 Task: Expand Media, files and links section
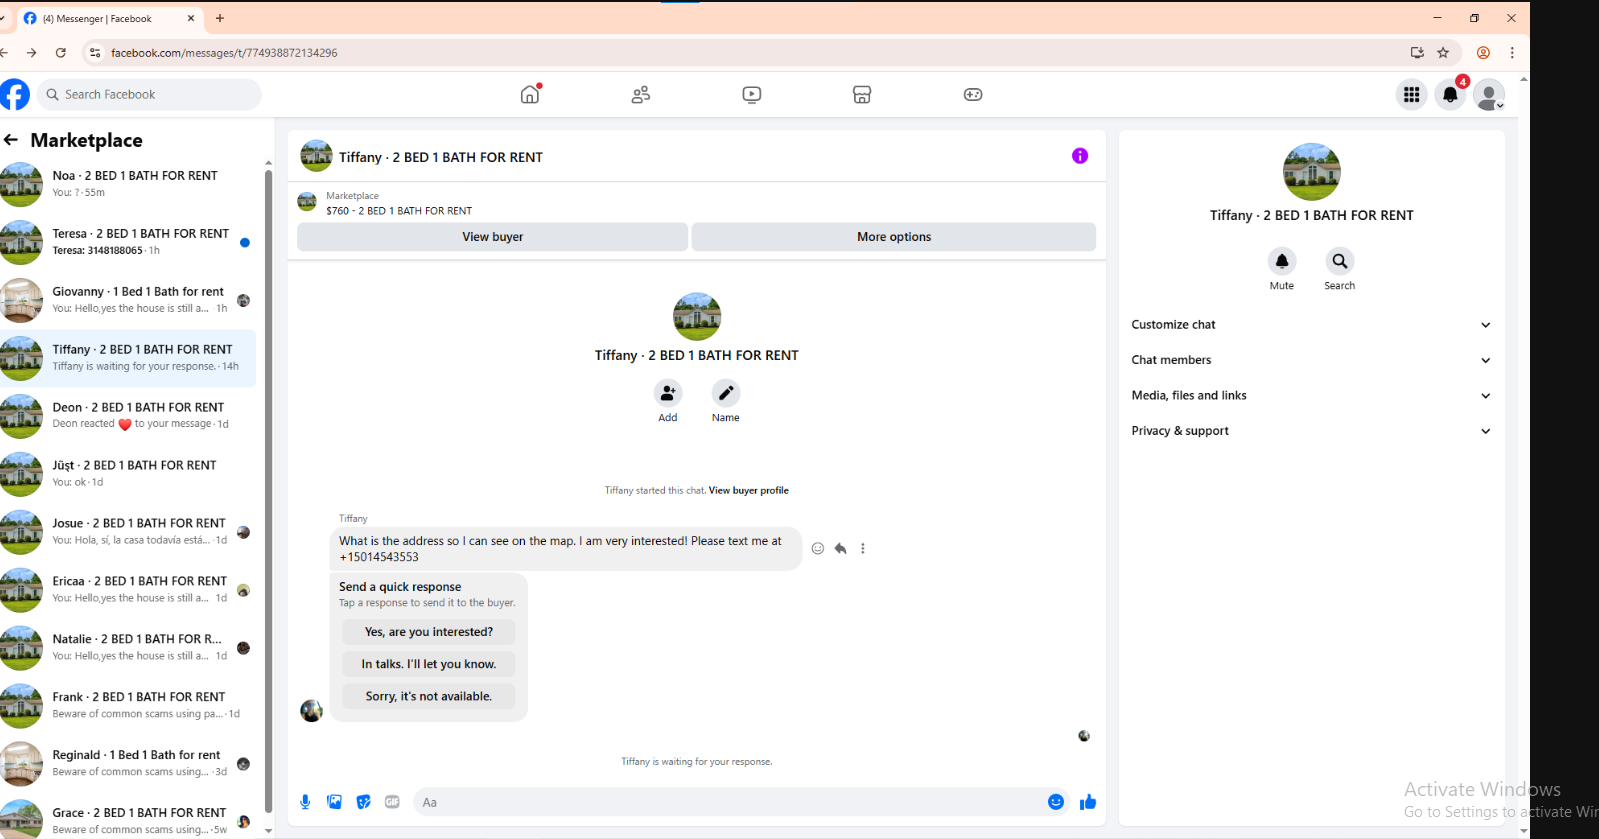click(x=1311, y=396)
